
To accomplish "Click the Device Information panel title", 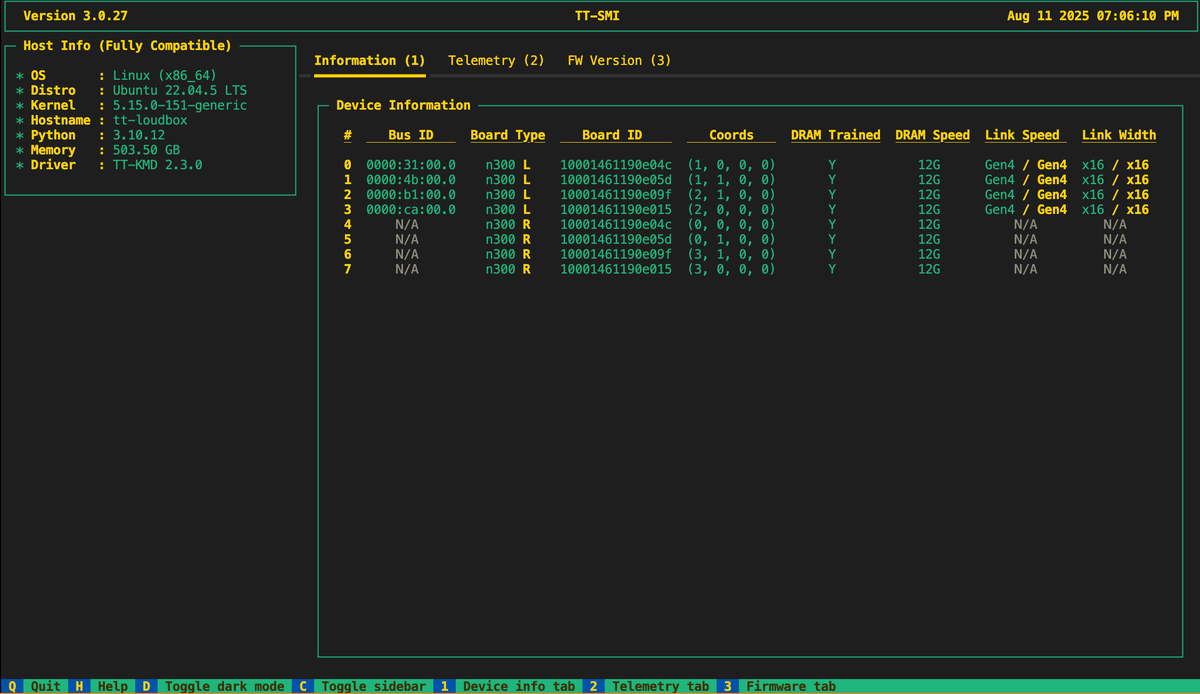I will (403, 105).
